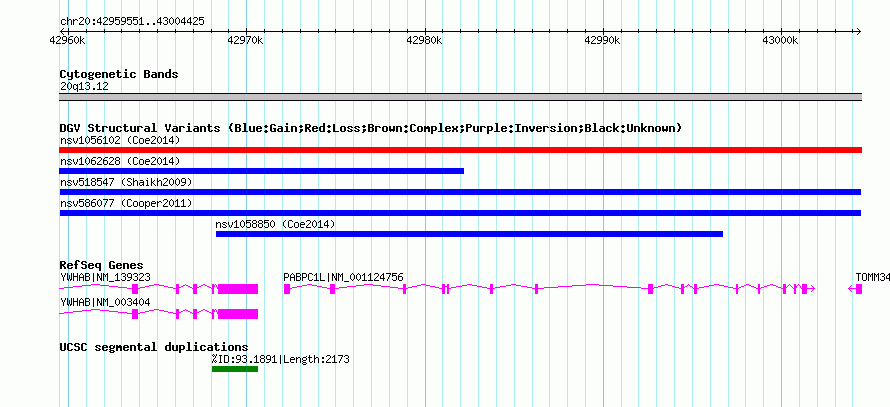Open the nsv1058850 (Coe2014) label
The image size is (890, 407).
pyautogui.click(x=275, y=224)
